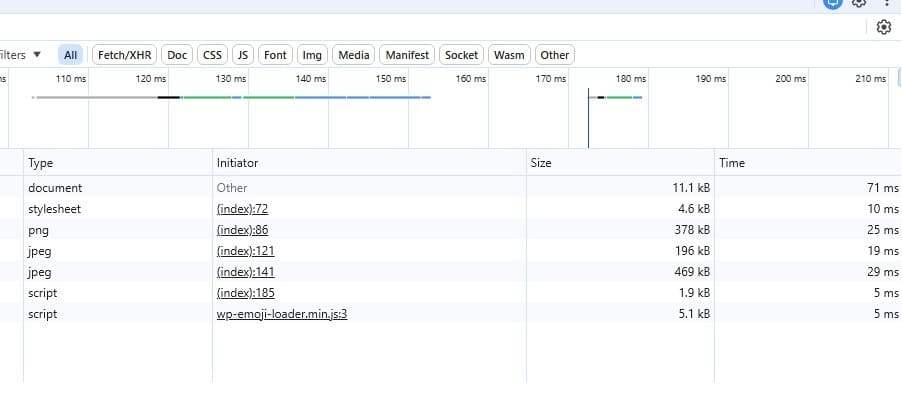Screen dimensions: 902x411
Task: Filter requests by Doc type
Action: point(177,55)
